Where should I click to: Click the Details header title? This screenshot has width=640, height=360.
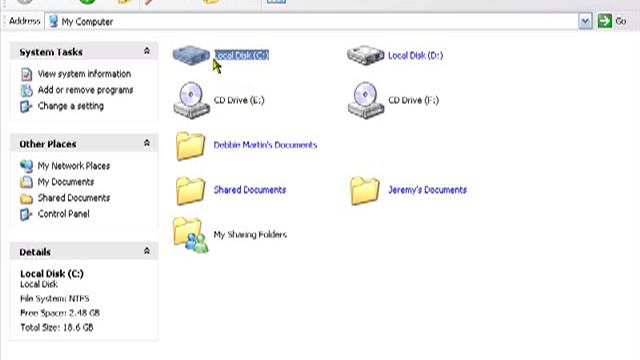[x=35, y=252]
